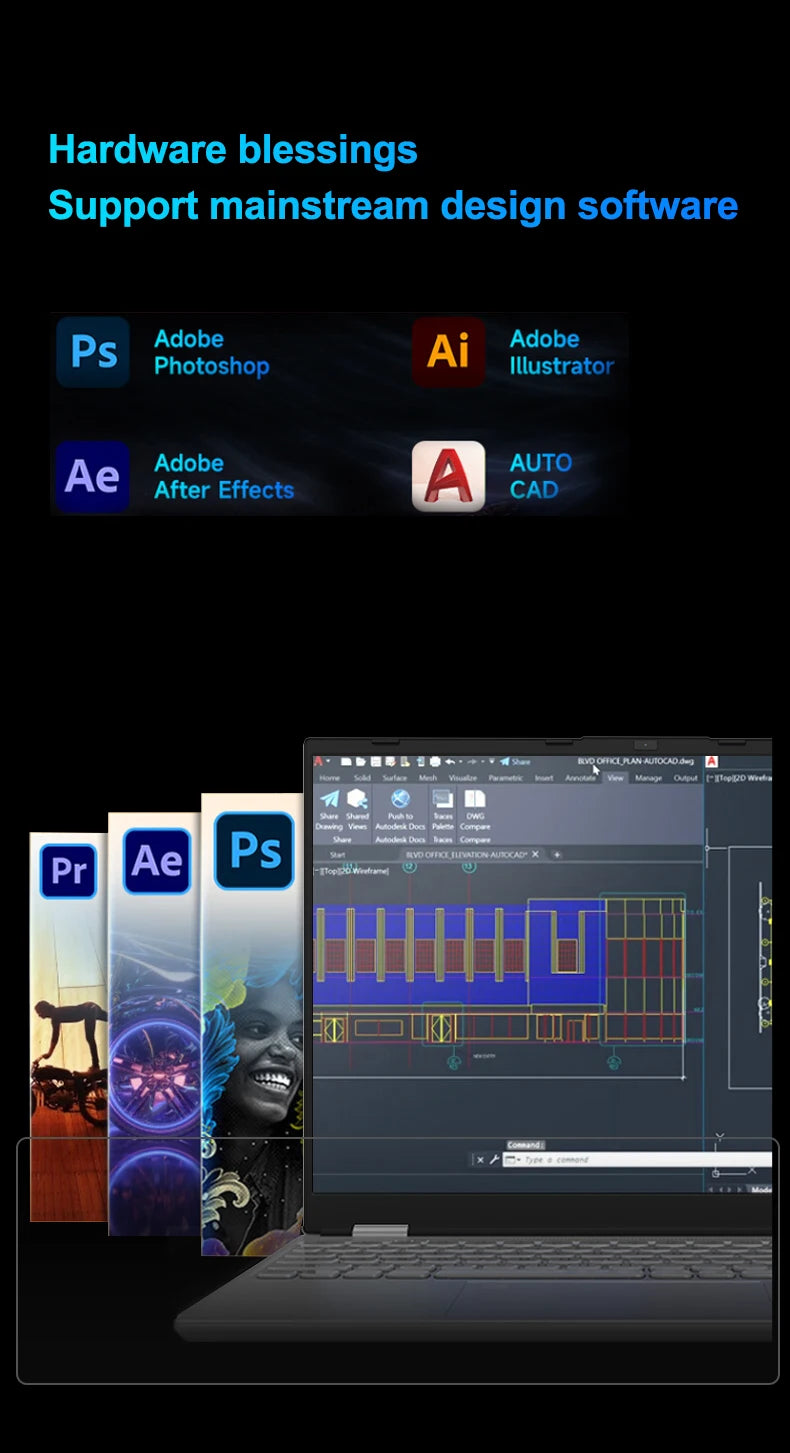Screen dimensions: 790x1453
Task: Launch the DWG Compare tool
Action: tap(475, 804)
